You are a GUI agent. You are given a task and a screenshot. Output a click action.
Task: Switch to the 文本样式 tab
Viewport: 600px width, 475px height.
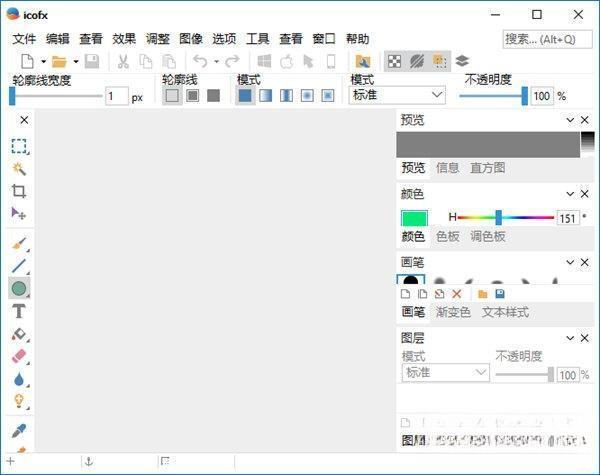pyautogui.click(x=505, y=312)
